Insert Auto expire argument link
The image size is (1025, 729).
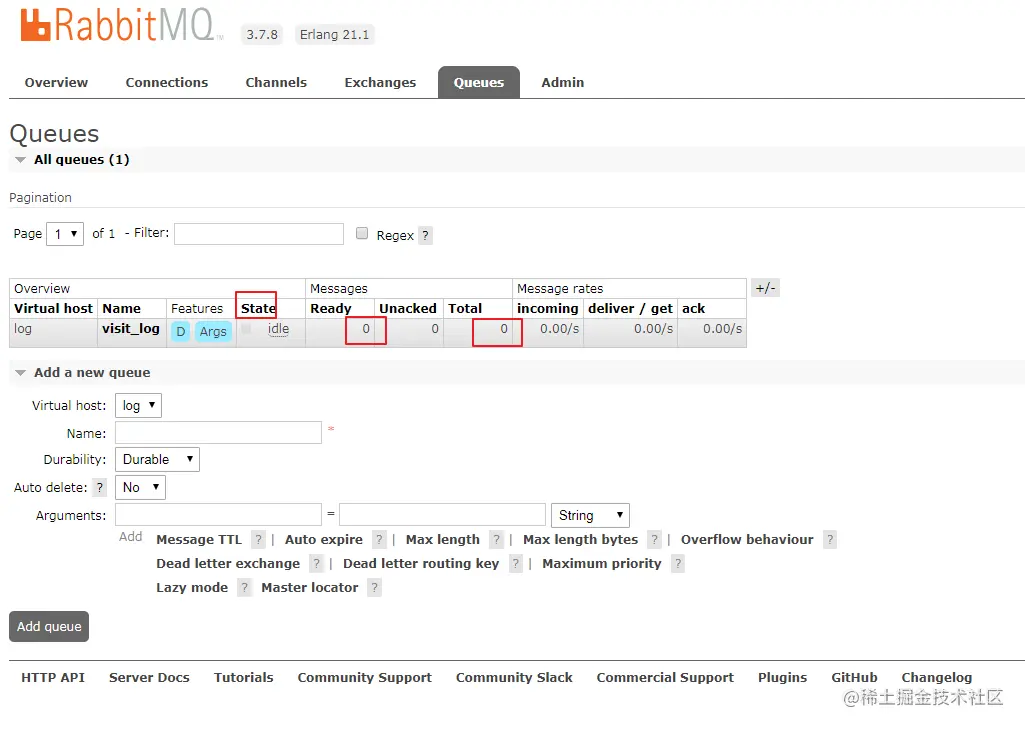[x=324, y=539]
